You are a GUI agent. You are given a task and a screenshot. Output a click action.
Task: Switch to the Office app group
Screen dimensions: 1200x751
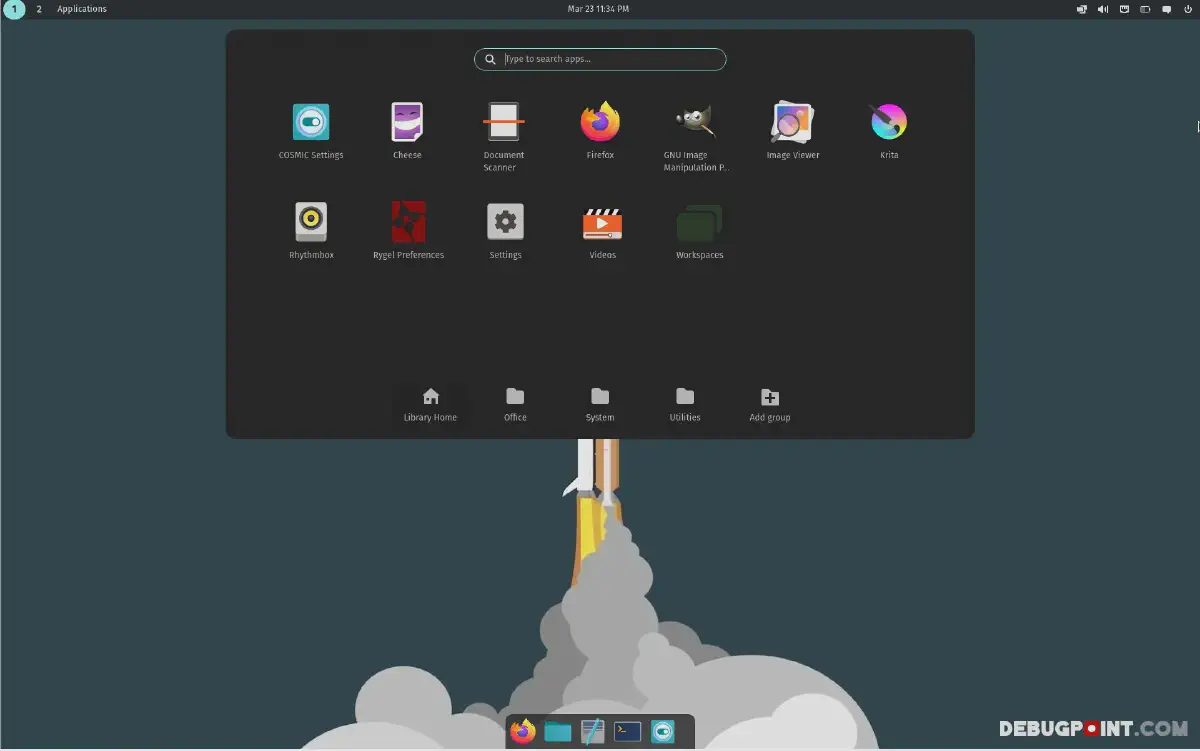pos(514,403)
